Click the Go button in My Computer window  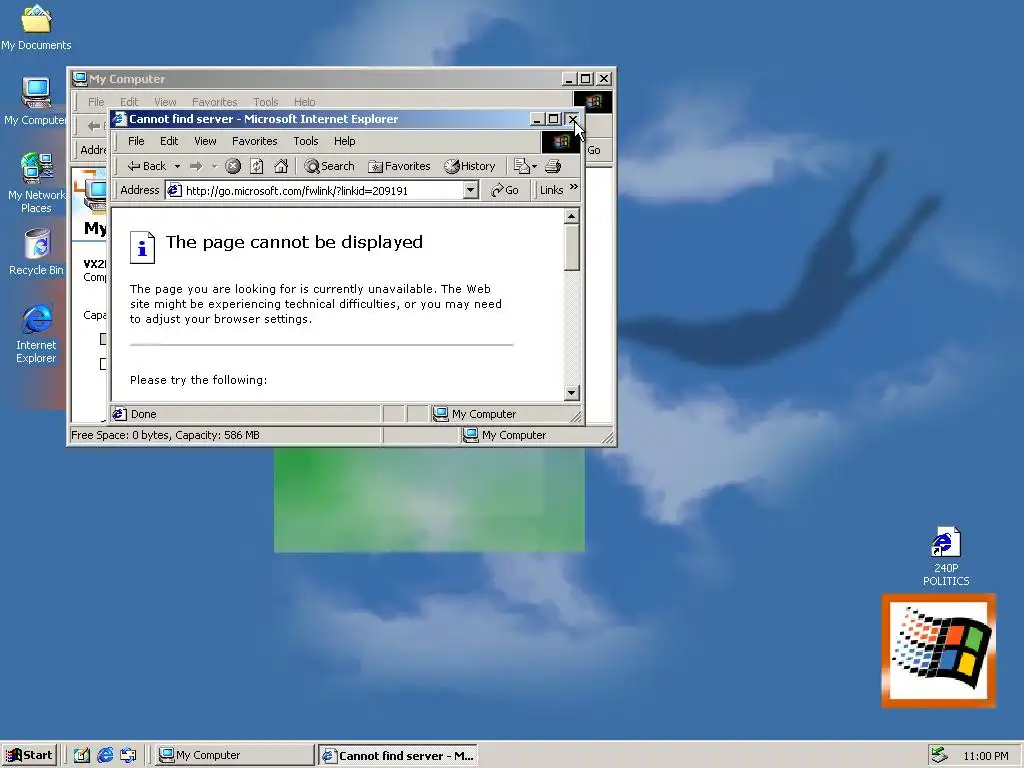pyautogui.click(x=594, y=150)
